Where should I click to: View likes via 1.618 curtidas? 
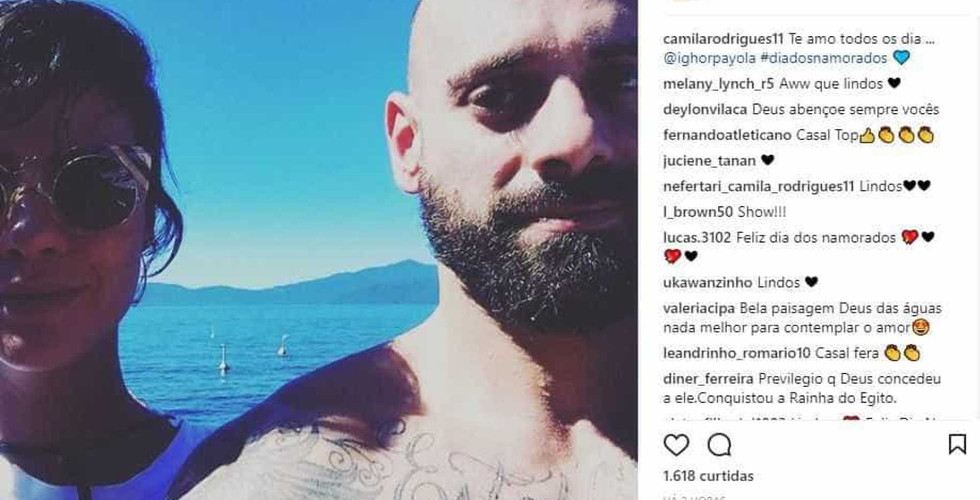[x=708, y=476]
